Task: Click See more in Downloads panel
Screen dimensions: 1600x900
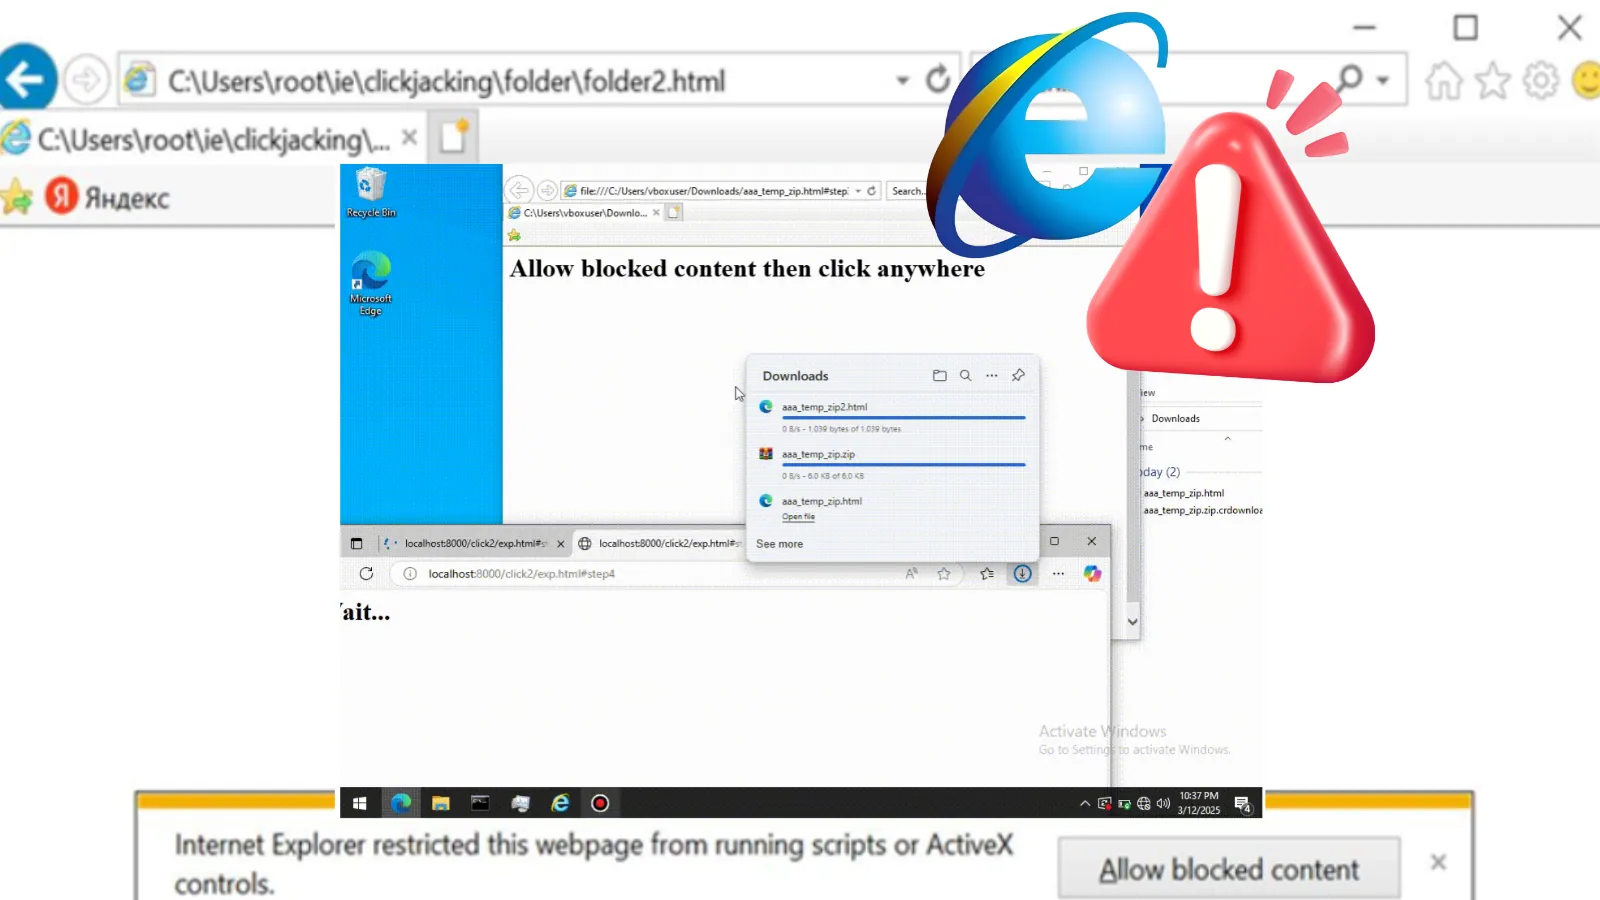Action: click(x=779, y=544)
